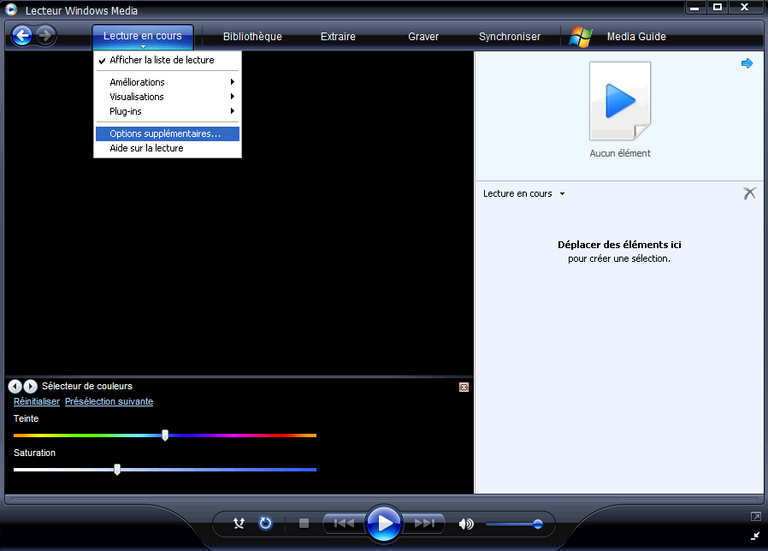Turn on shuffle playback
Viewport: 768px width, 551px height.
point(239,524)
